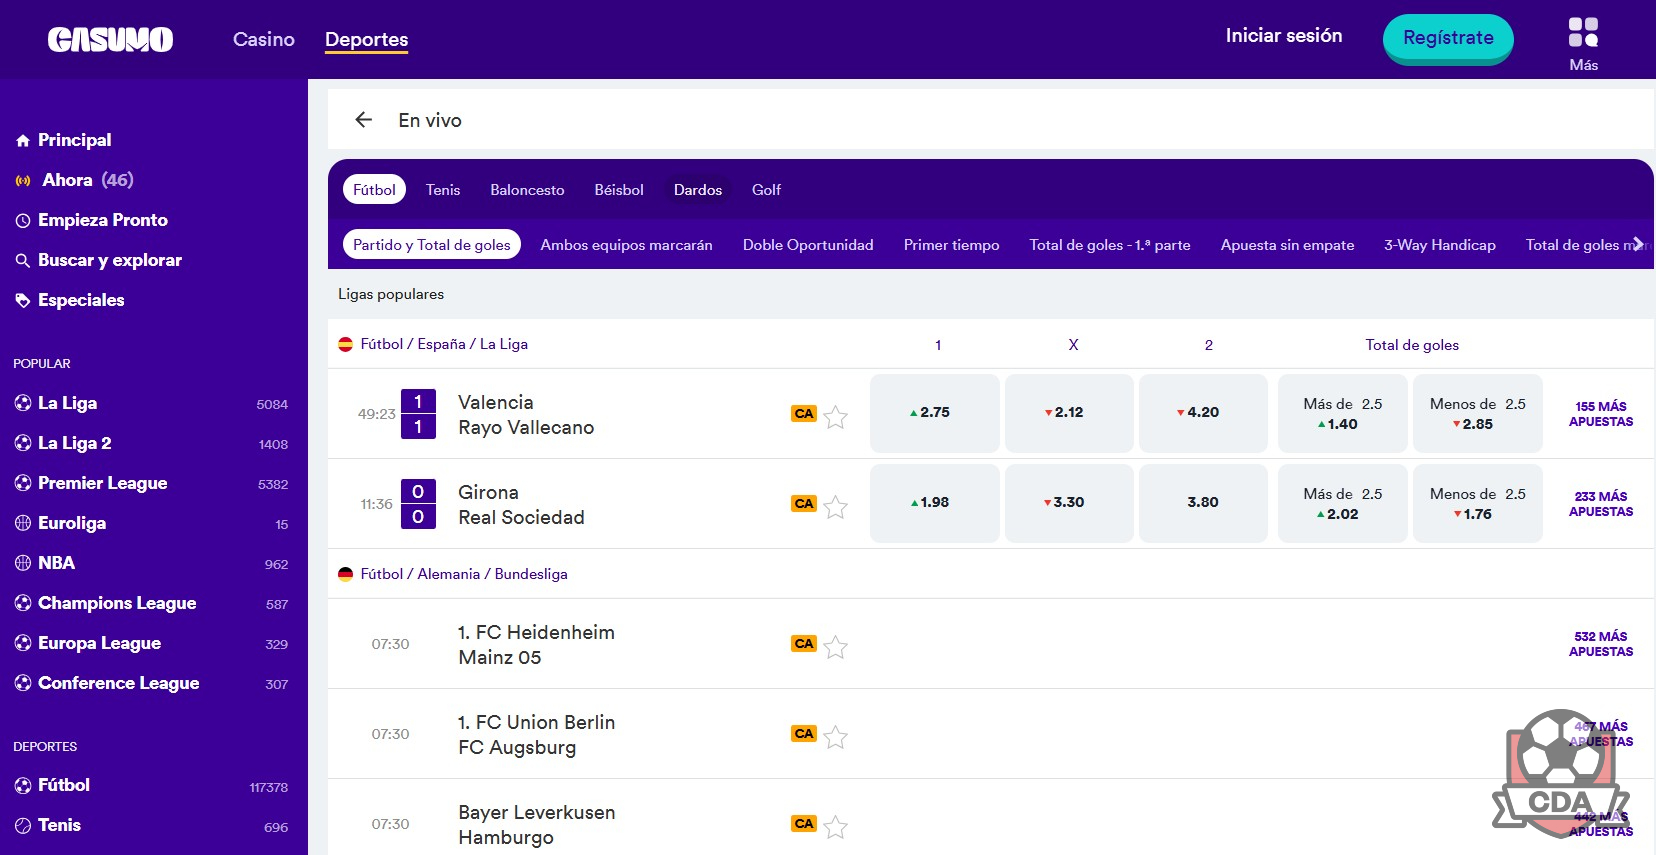Click the Spain flag icon beside La Liga
Image resolution: width=1656 pixels, height=855 pixels.
[345, 344]
